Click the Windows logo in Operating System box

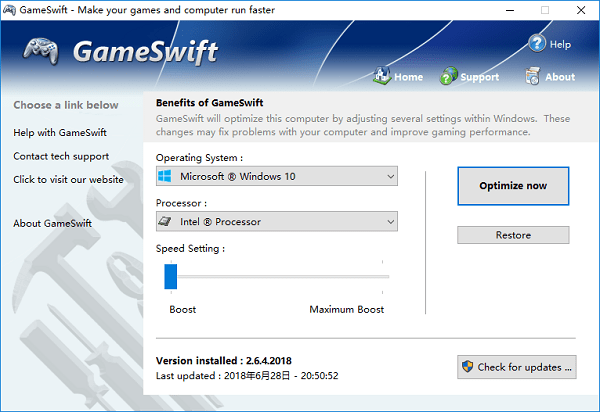tap(166, 177)
